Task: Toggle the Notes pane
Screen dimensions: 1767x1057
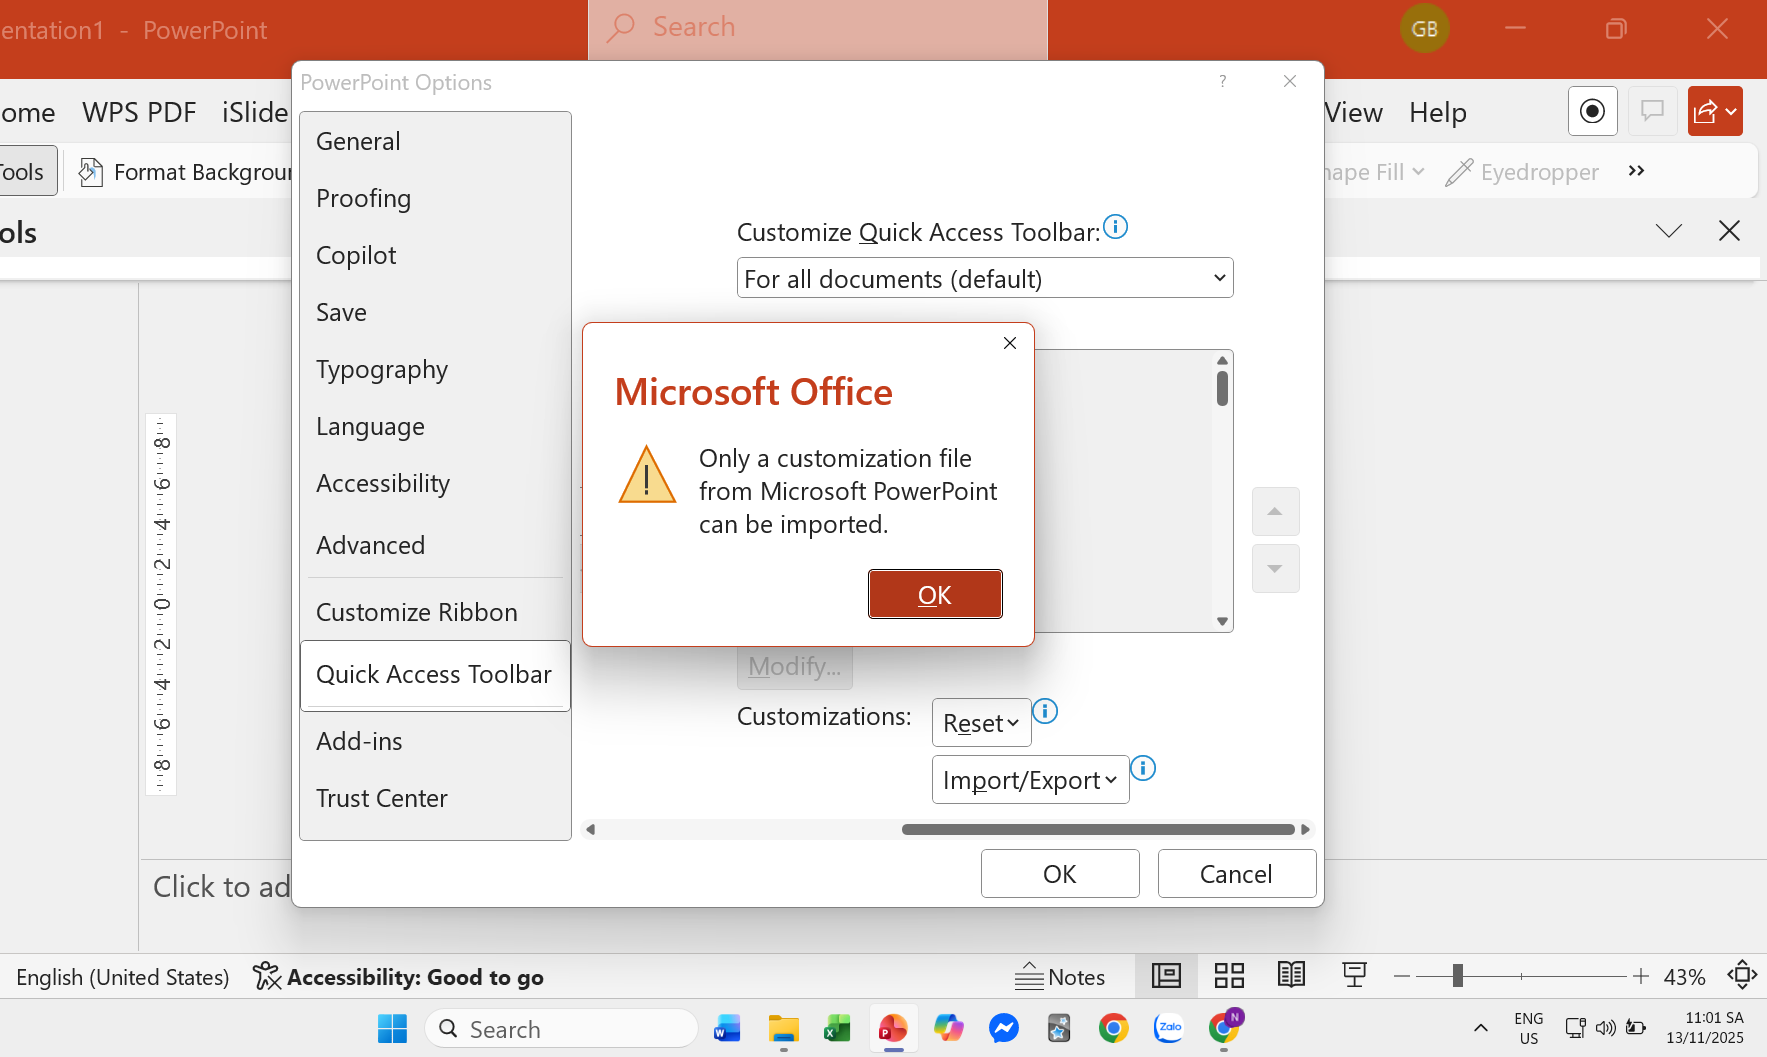Action: point(1060,977)
